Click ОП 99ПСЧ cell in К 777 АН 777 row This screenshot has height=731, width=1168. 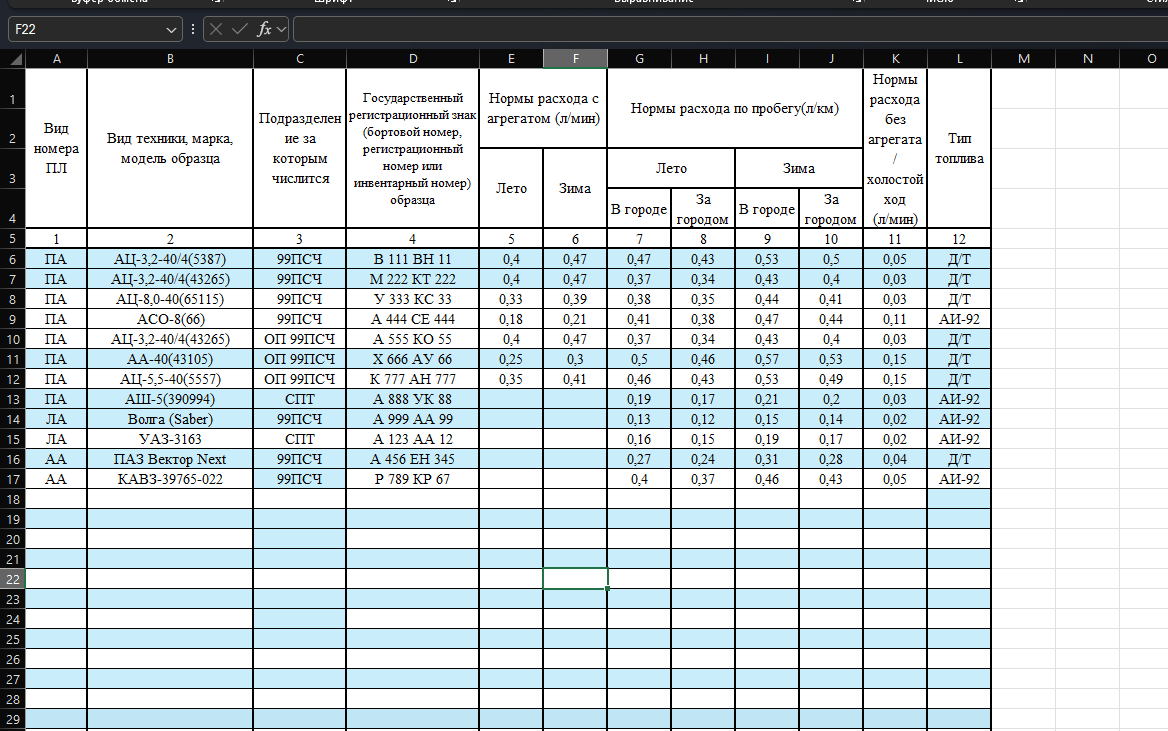299,379
